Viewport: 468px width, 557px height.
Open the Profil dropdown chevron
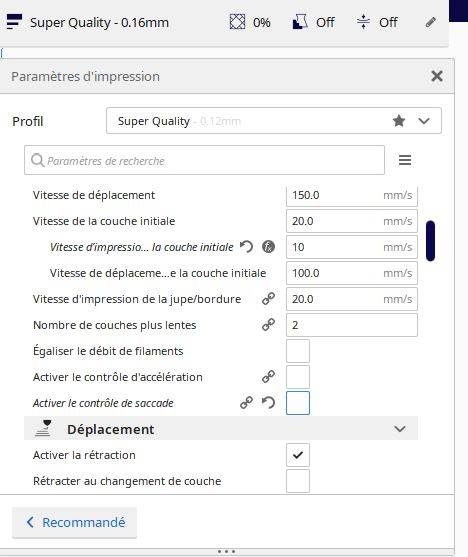coord(424,121)
